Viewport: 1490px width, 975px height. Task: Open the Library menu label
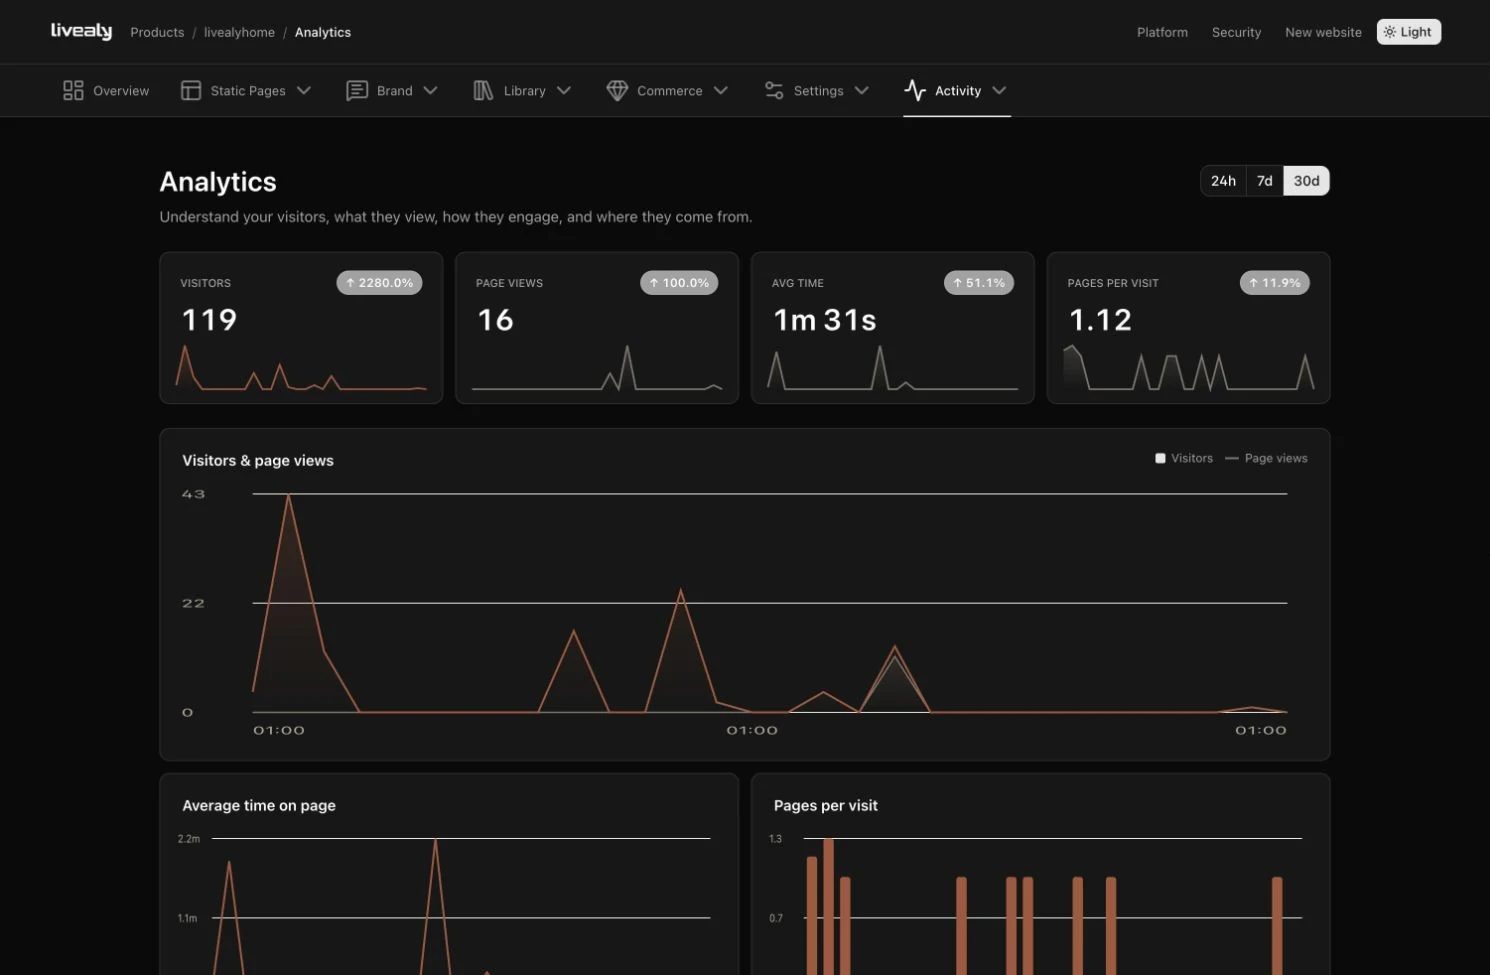pyautogui.click(x=525, y=91)
